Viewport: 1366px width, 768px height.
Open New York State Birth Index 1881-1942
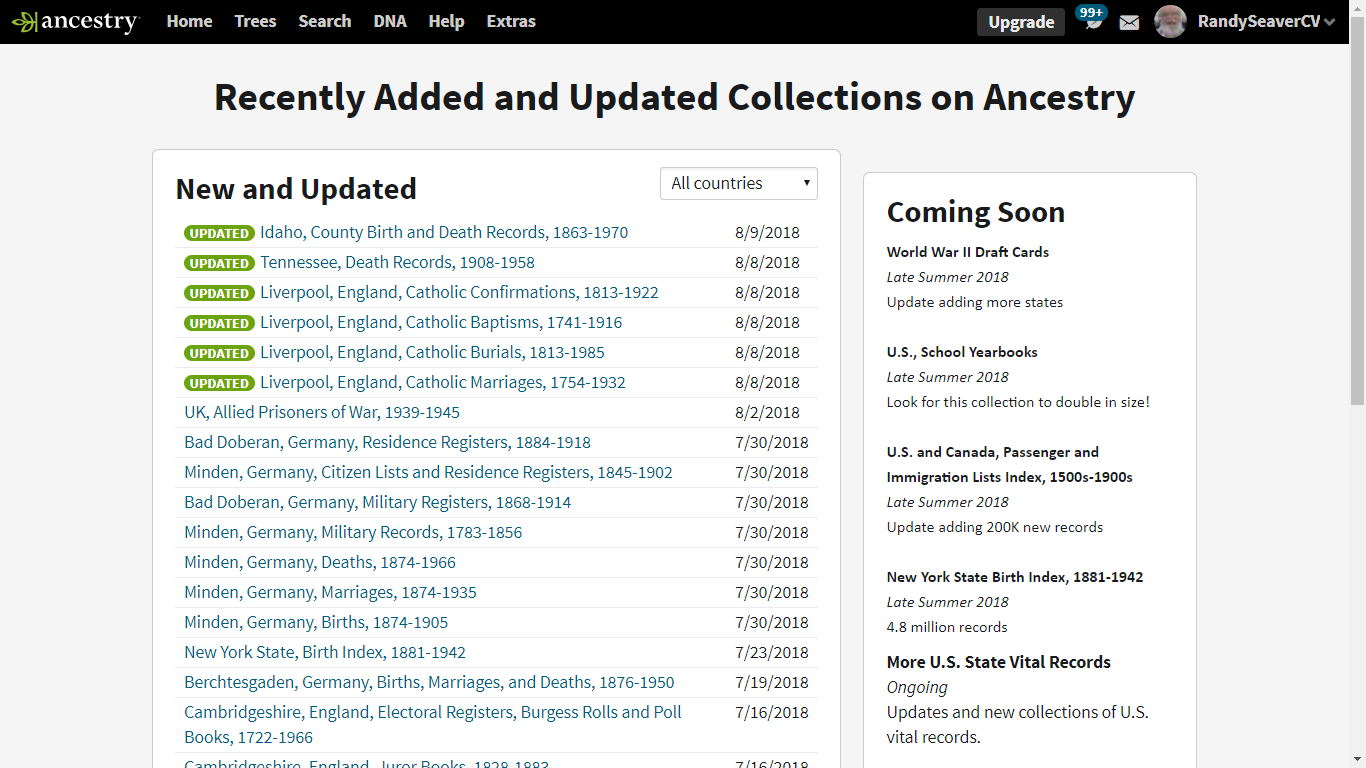(323, 652)
